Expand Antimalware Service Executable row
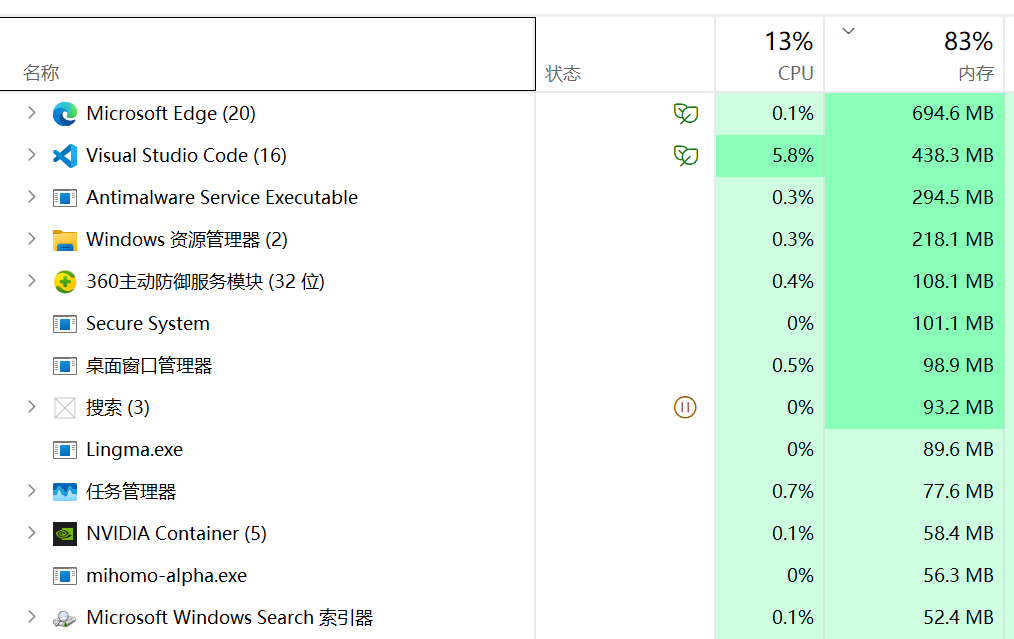Screen dimensions: 1014x639 coord(31,197)
